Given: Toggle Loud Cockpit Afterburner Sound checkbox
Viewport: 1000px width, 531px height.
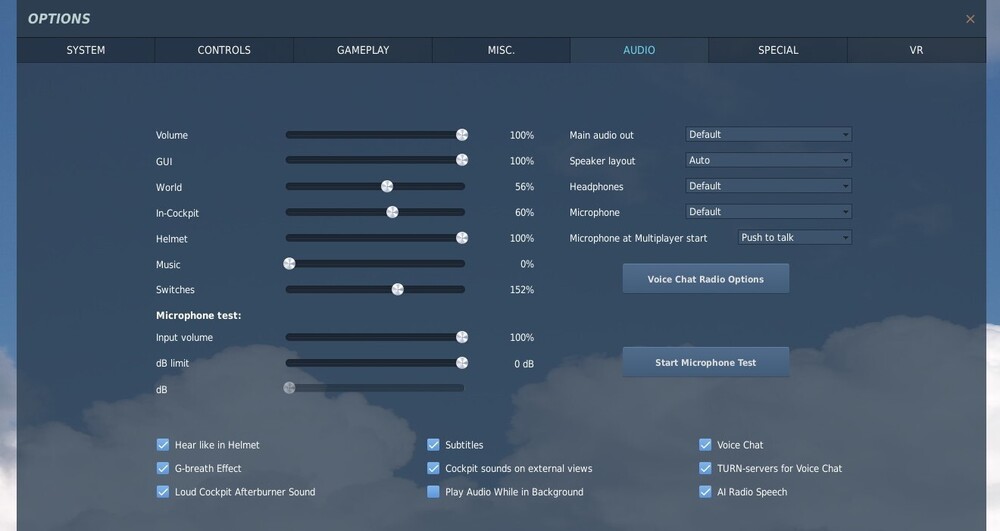Looking at the screenshot, I should [163, 491].
